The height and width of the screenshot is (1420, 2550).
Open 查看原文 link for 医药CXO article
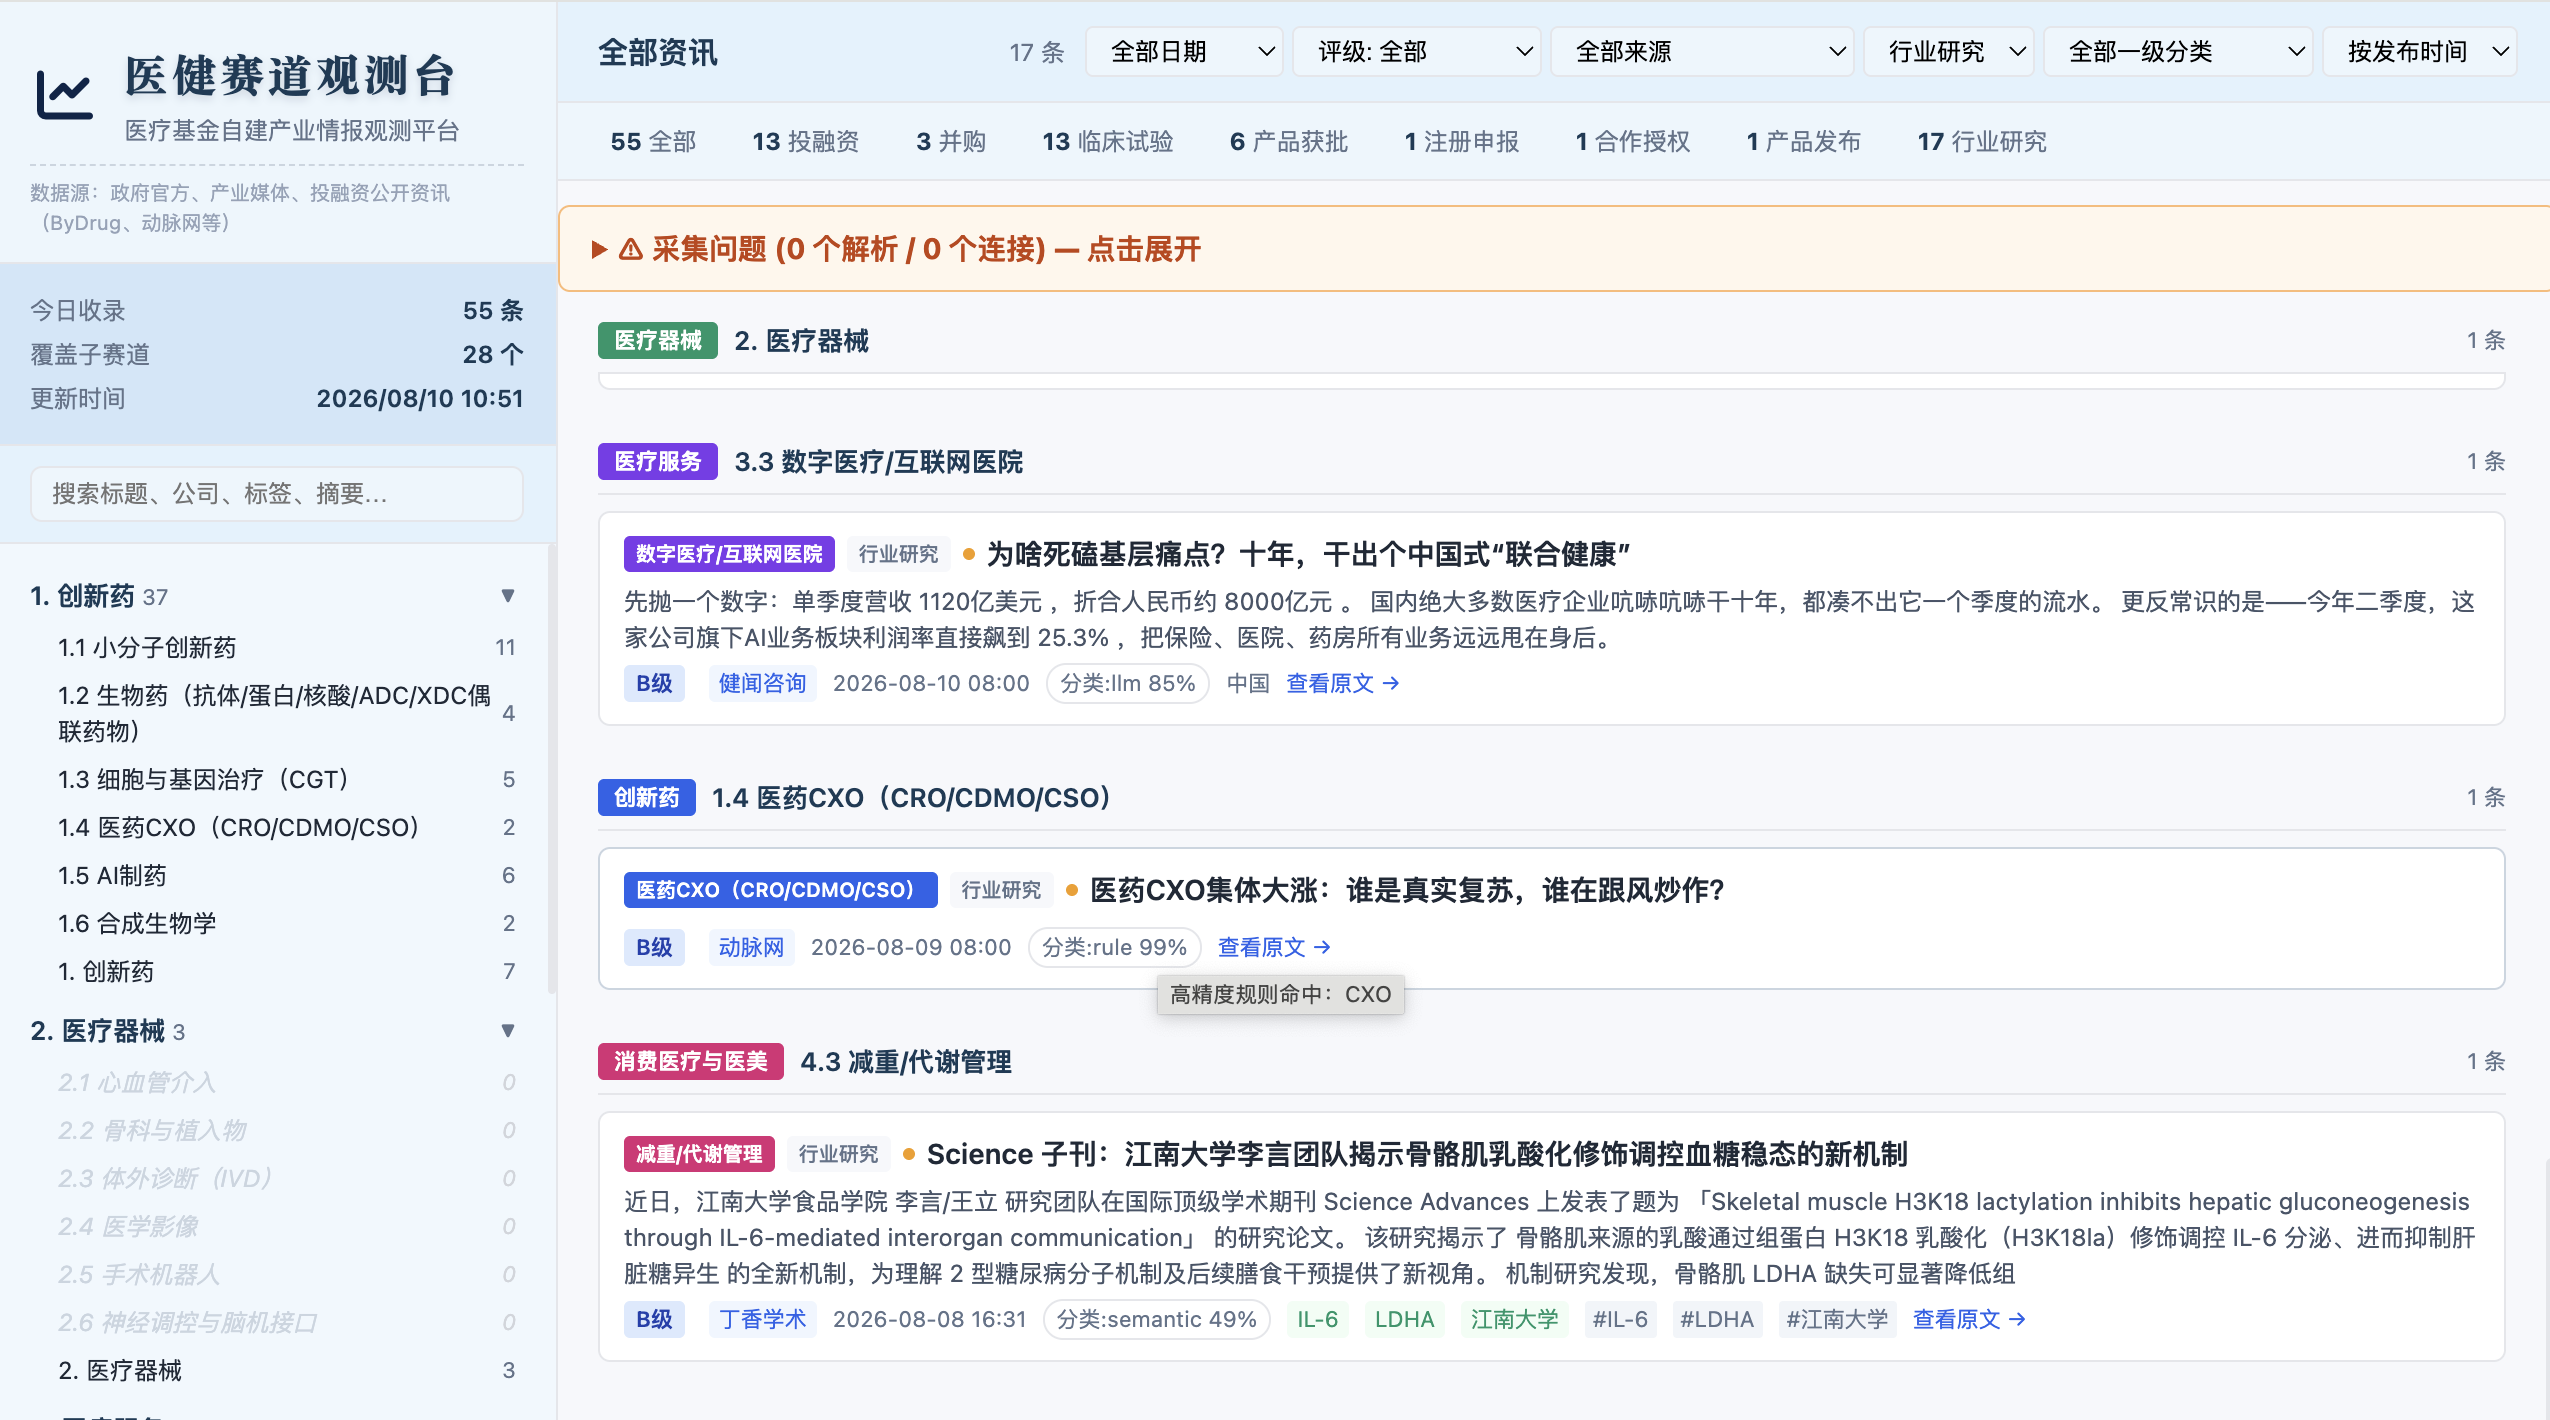pos(1274,948)
